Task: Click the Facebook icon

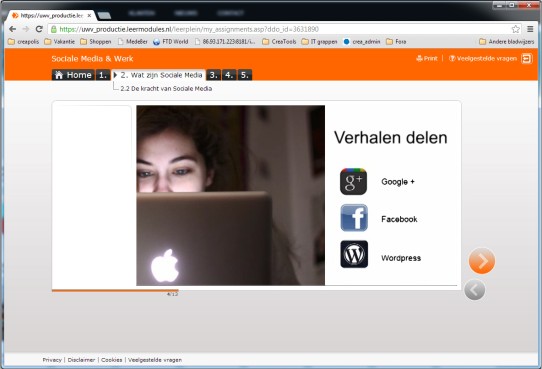Action: tap(354, 218)
